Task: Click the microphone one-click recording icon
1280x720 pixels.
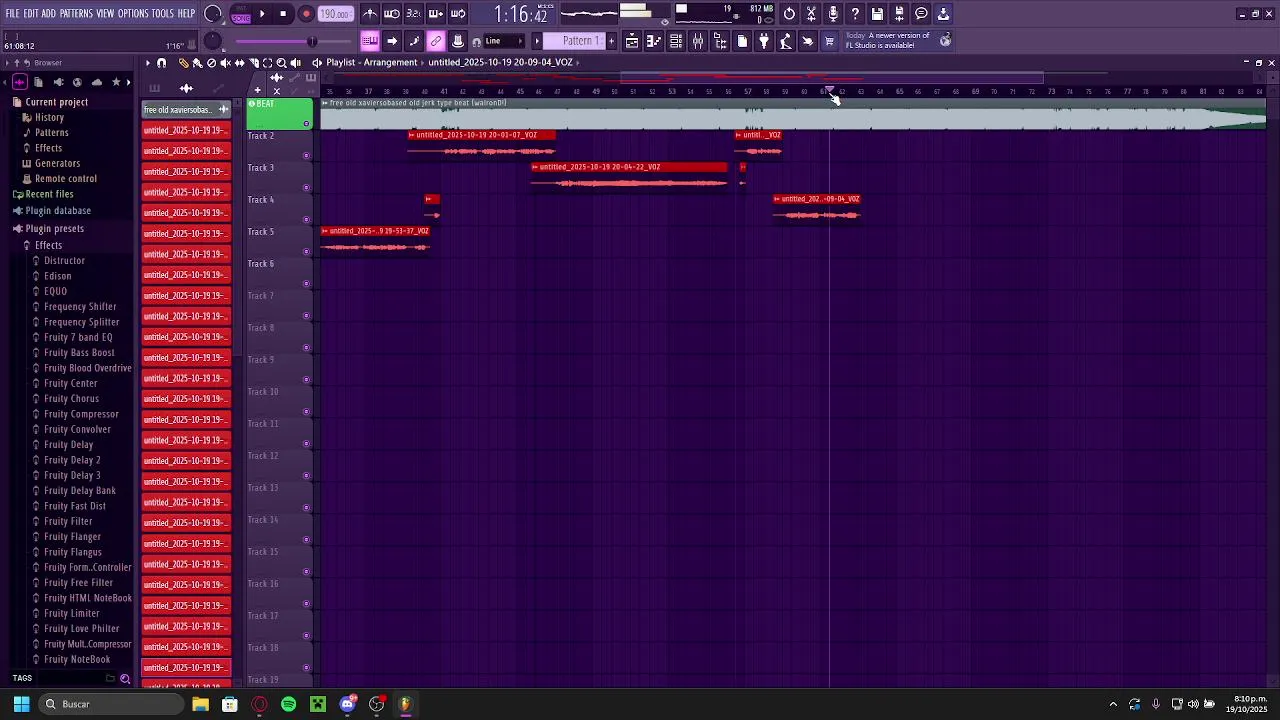Action: (x=833, y=14)
